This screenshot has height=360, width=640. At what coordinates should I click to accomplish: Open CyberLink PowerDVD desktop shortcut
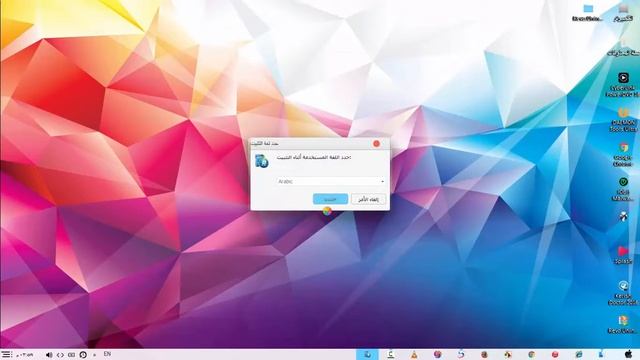coord(623,85)
